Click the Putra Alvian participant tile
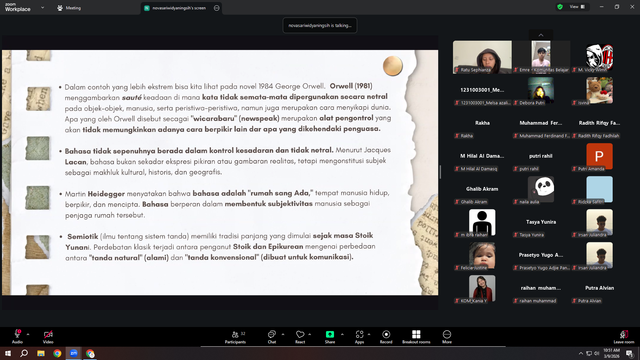 coord(599,288)
